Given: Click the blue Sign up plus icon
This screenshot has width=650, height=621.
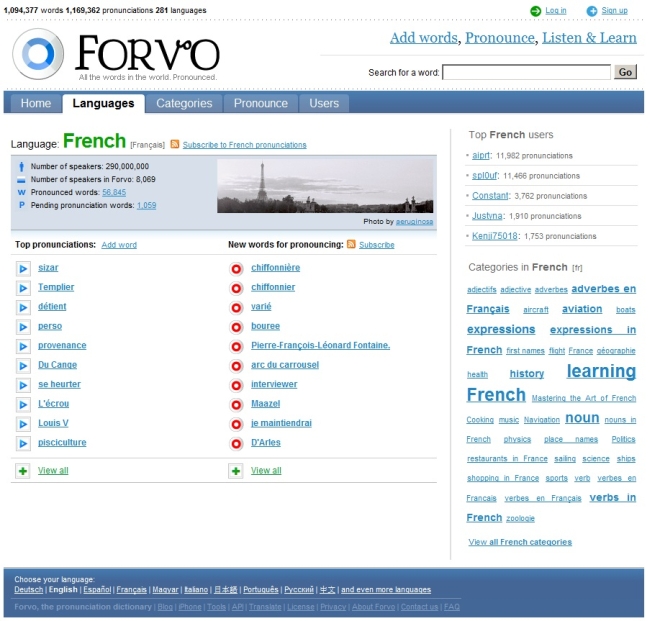Looking at the screenshot, I should coord(592,11).
